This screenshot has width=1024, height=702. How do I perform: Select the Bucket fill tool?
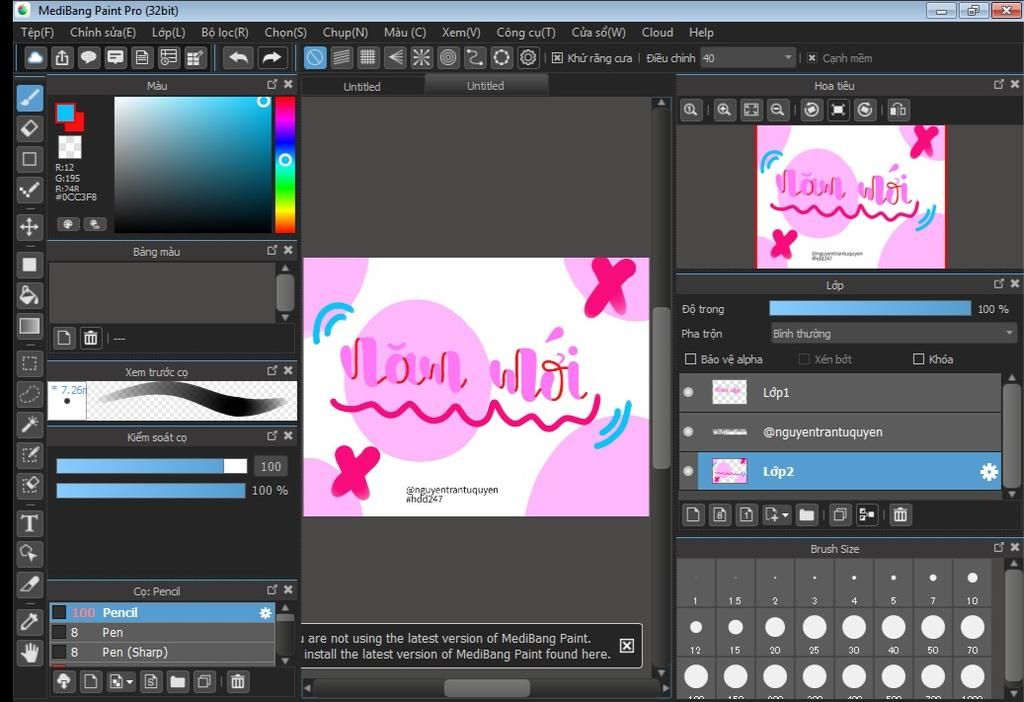[29, 295]
